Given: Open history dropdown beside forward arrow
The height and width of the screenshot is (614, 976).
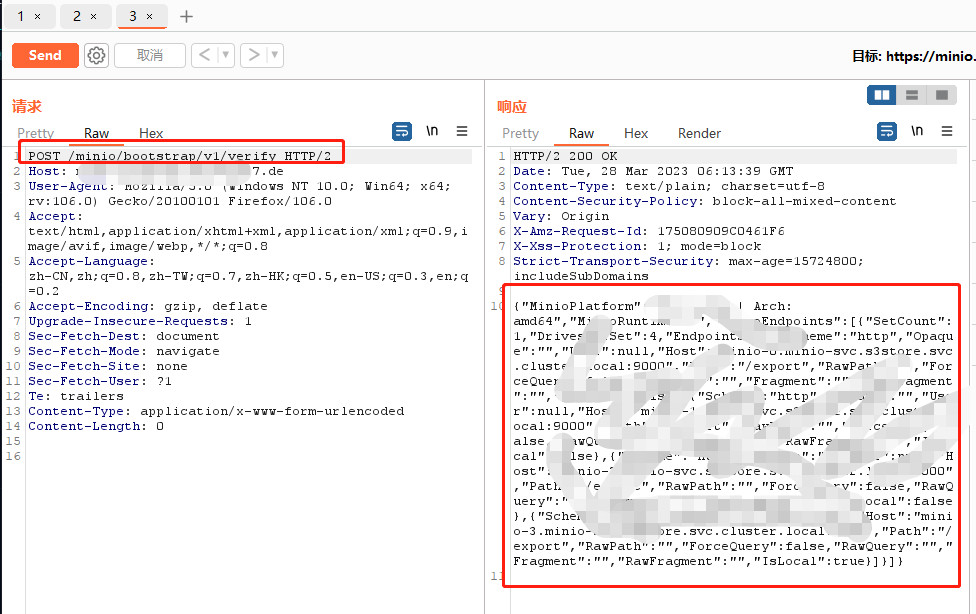Looking at the screenshot, I should coord(275,55).
